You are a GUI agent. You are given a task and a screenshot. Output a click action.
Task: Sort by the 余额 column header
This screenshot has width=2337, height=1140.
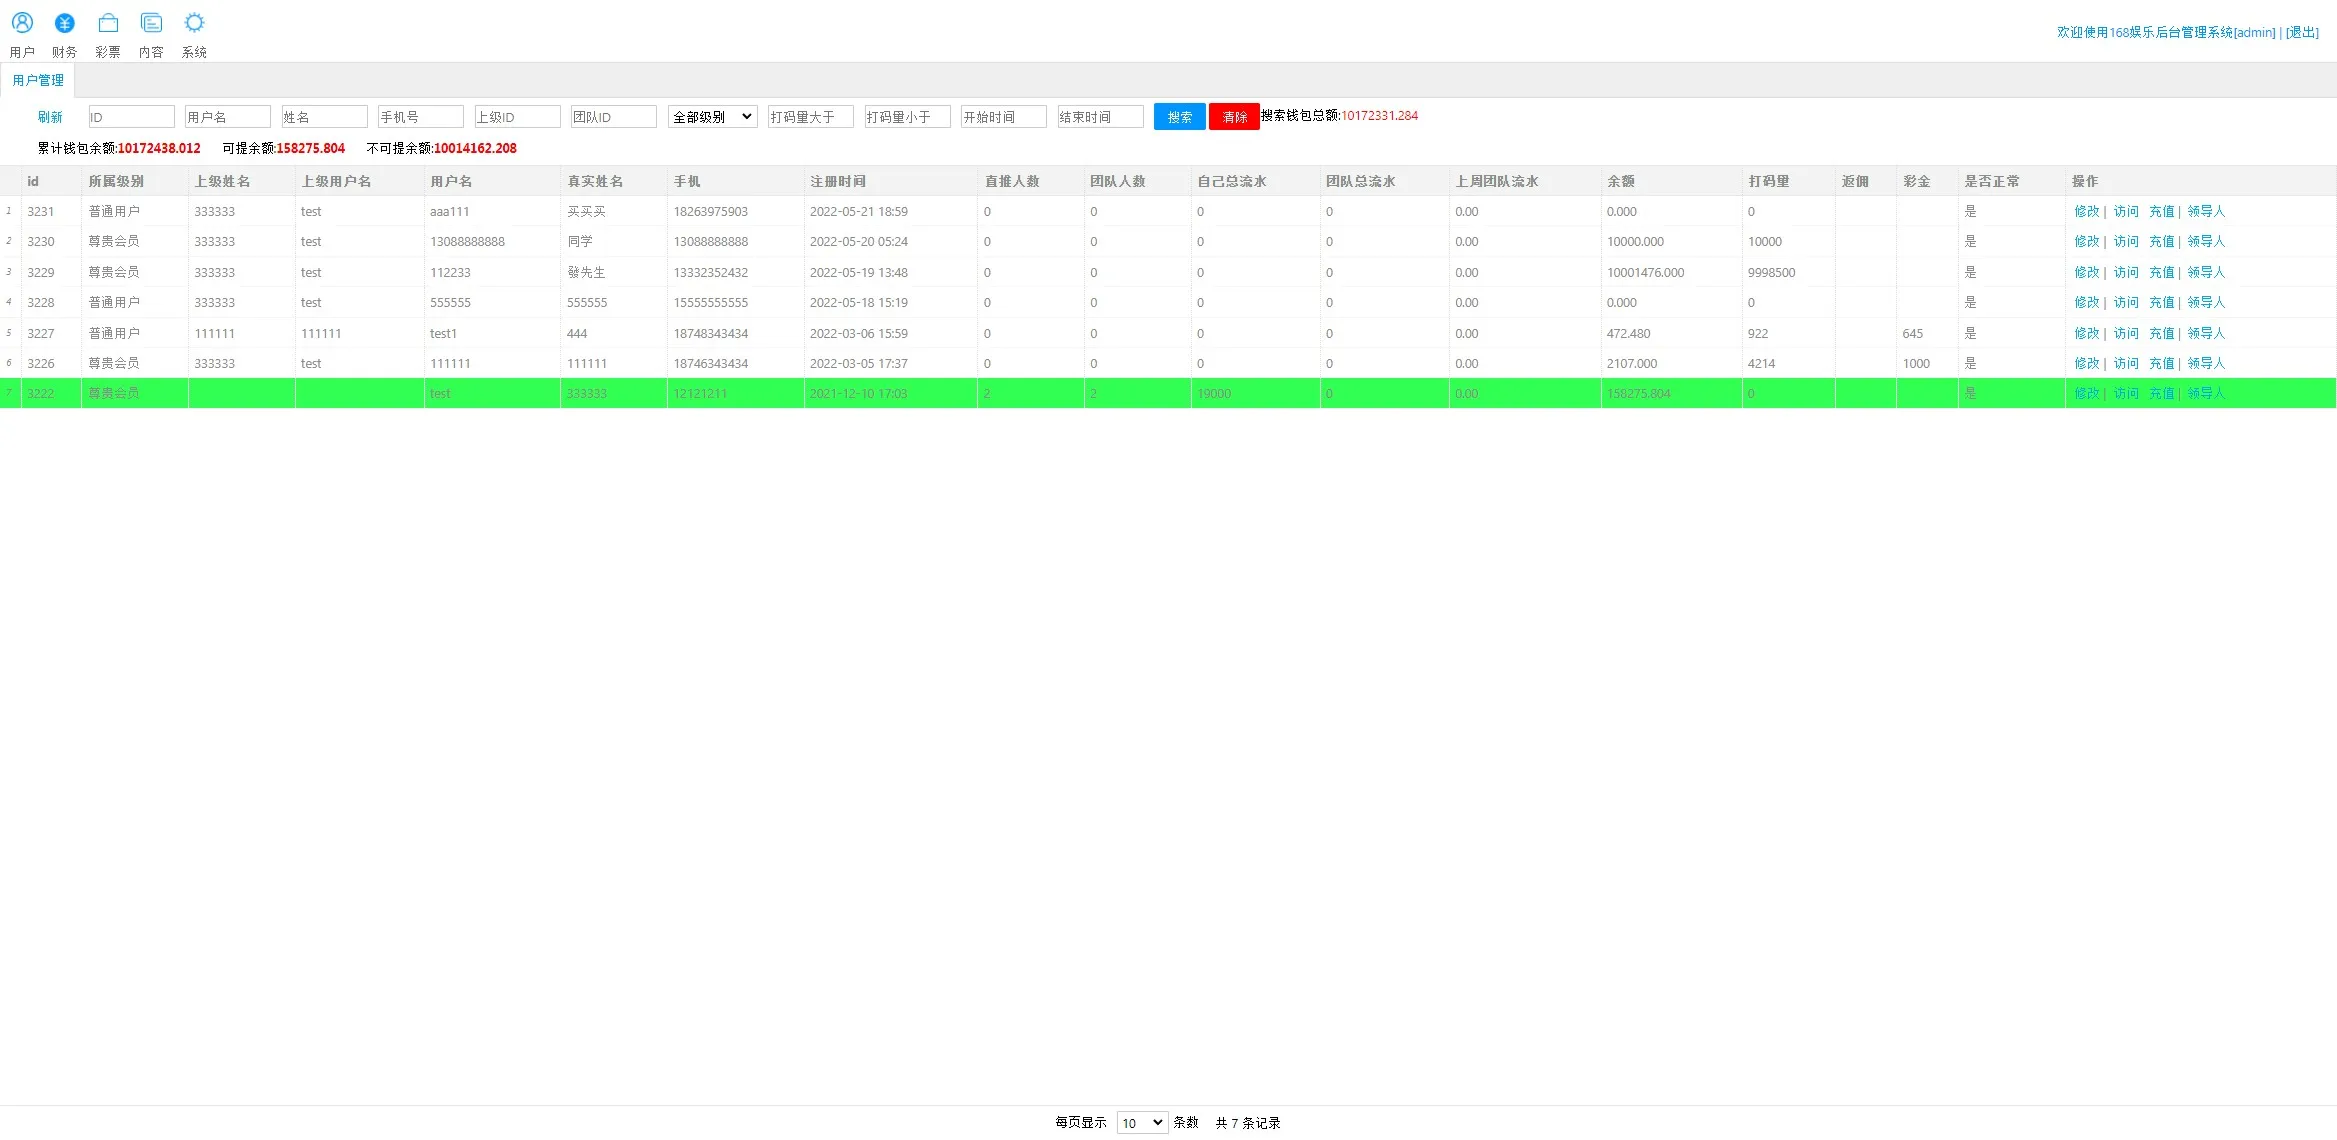click(x=1620, y=181)
